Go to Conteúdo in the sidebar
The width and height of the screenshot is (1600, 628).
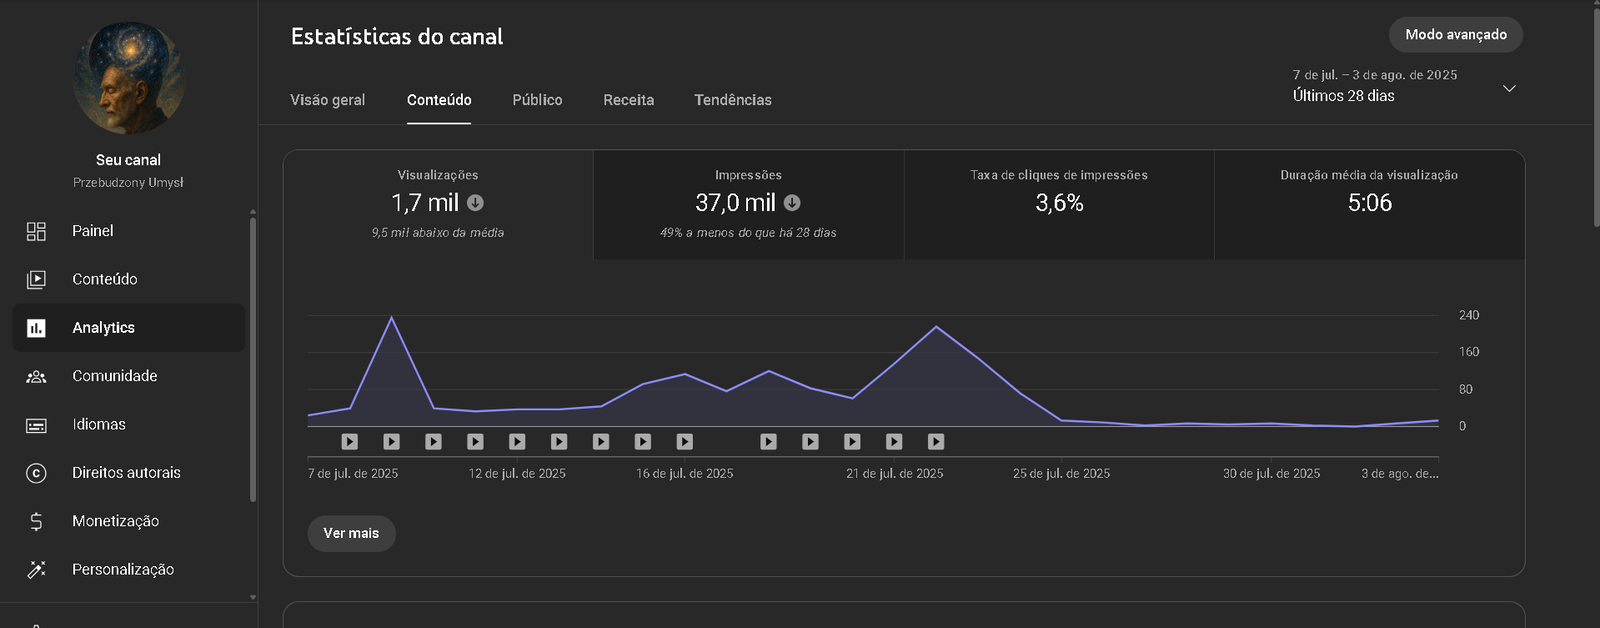(128, 279)
